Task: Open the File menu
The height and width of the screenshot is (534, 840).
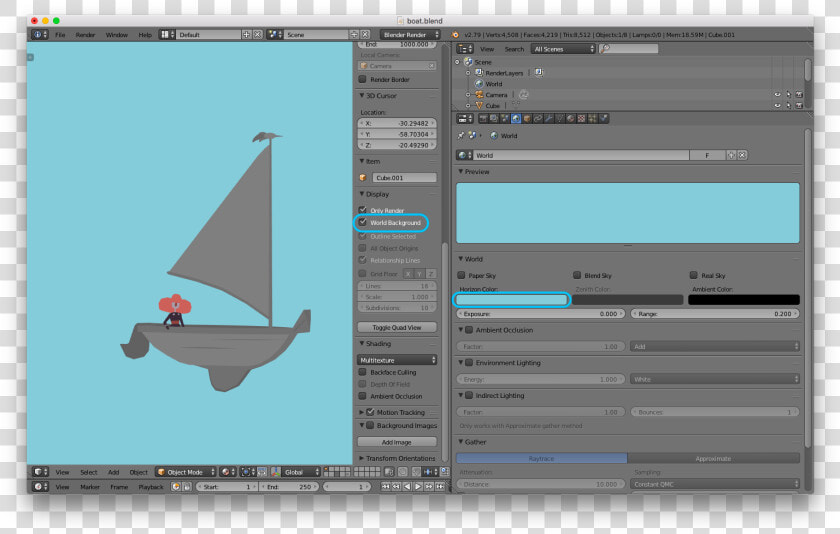Action: pos(60,35)
